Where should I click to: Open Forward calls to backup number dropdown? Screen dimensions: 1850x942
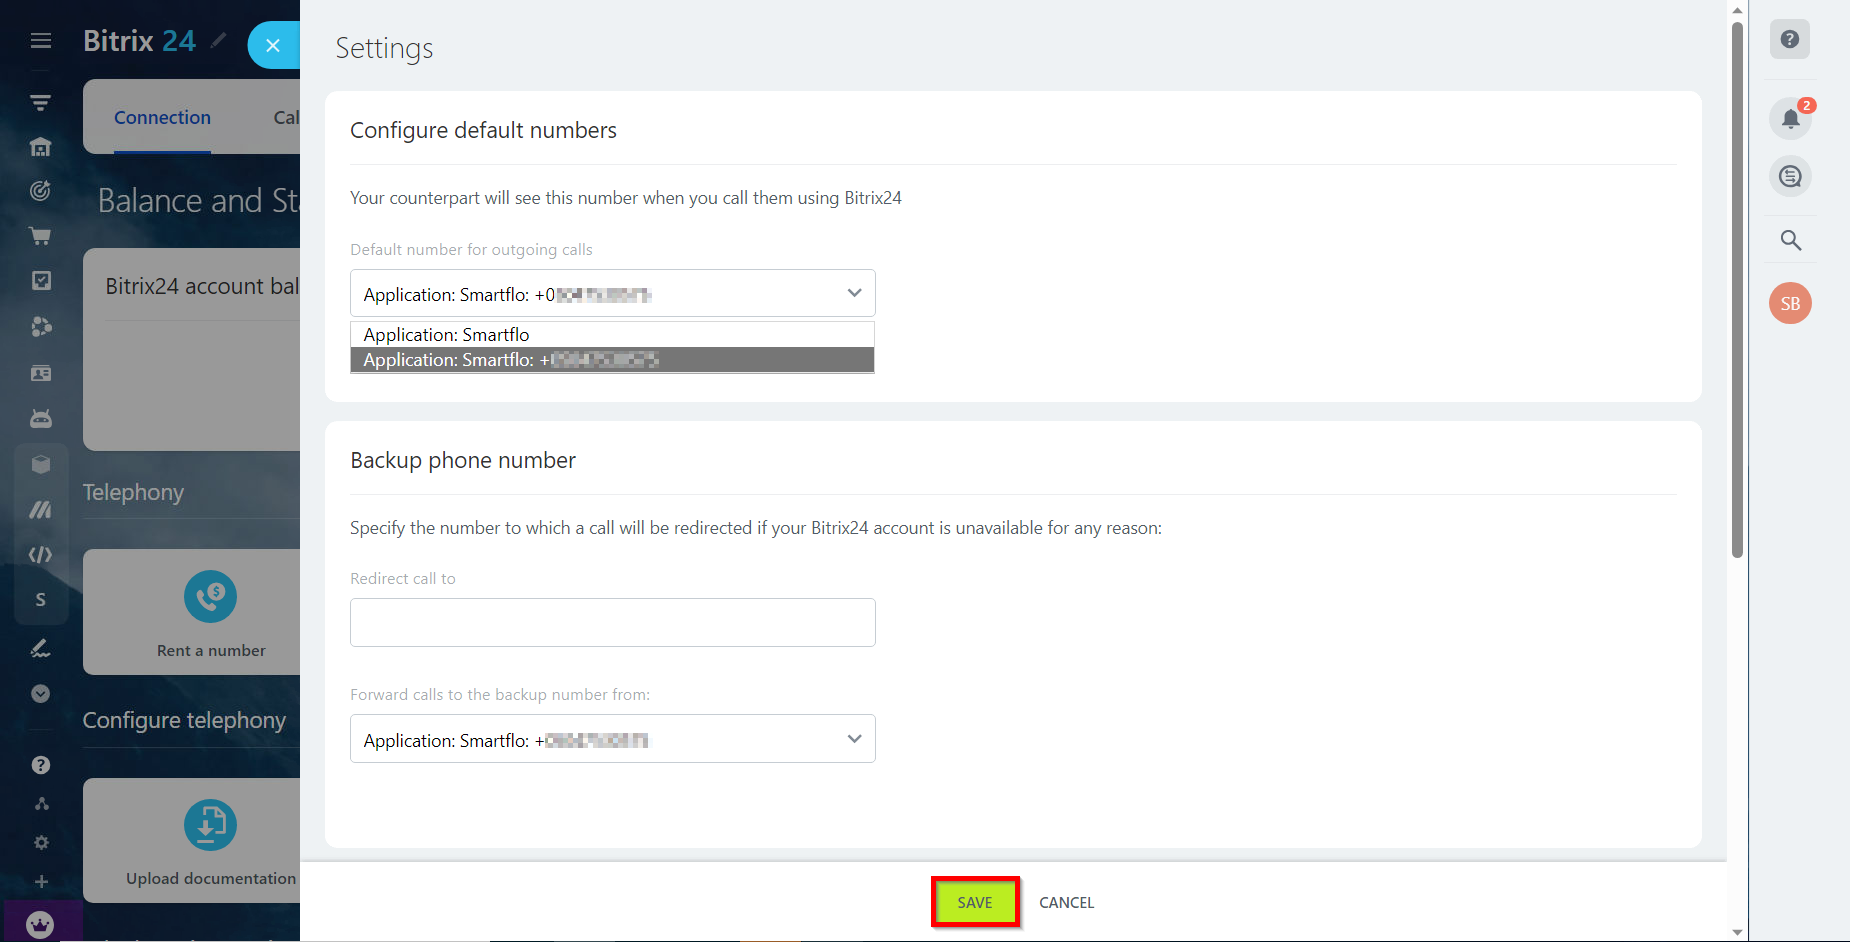[613, 739]
